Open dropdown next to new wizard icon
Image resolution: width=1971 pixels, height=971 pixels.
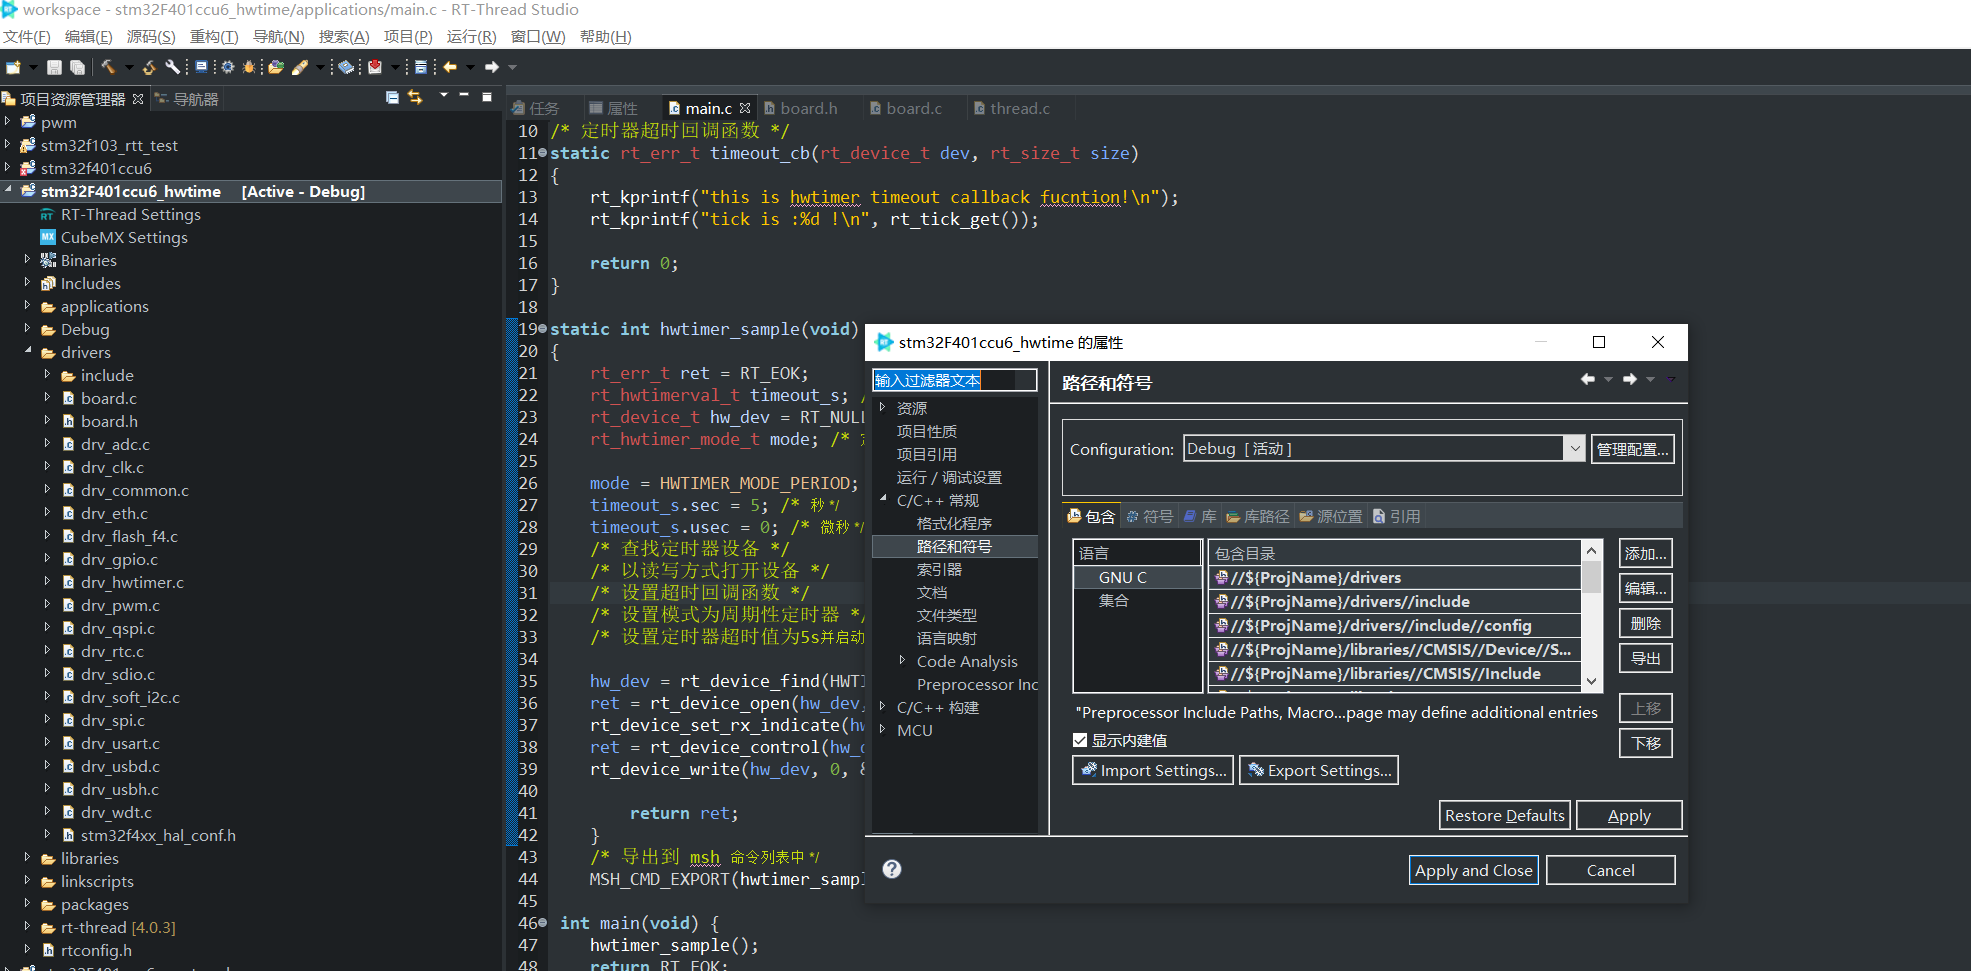pos(33,67)
